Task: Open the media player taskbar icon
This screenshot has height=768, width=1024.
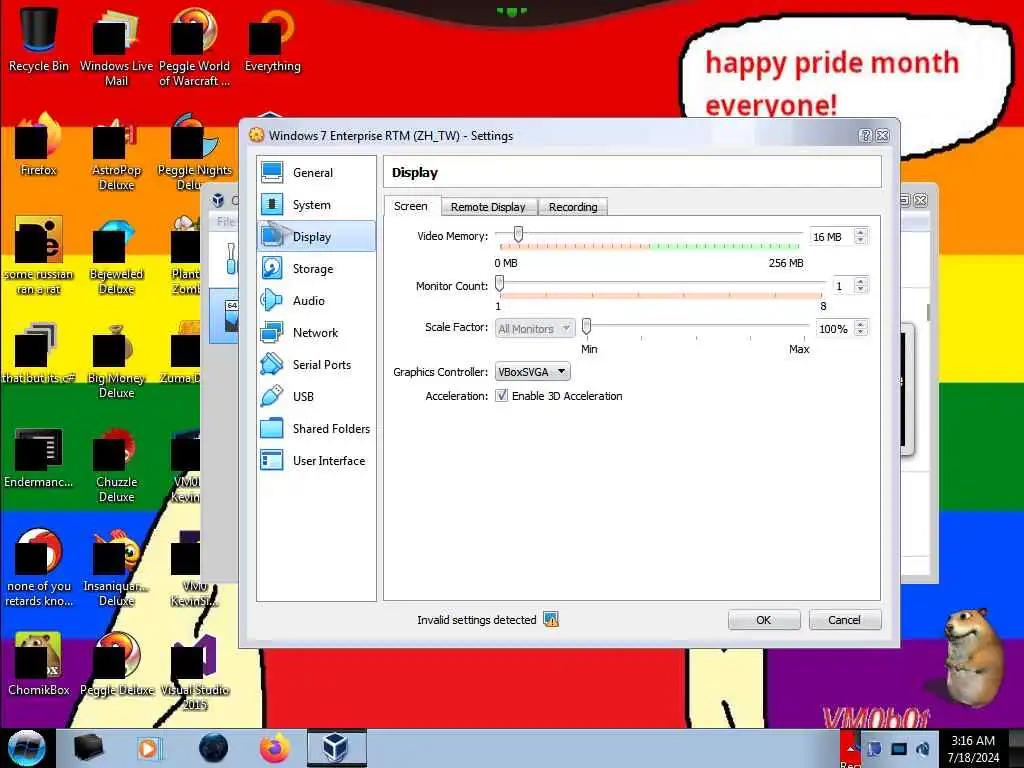Action: click(148, 748)
